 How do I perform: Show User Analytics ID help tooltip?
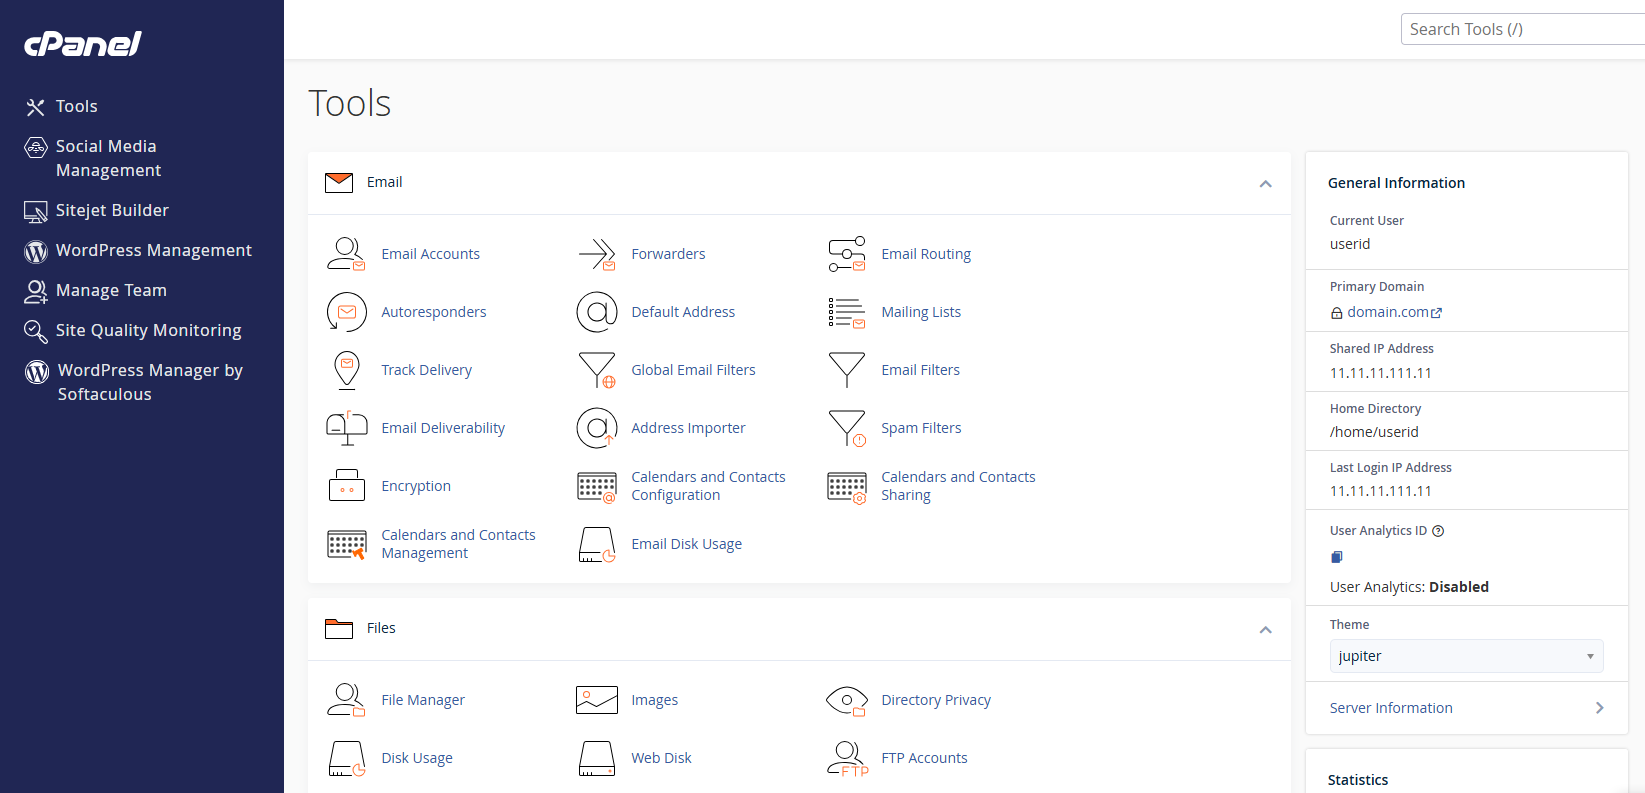click(1438, 531)
